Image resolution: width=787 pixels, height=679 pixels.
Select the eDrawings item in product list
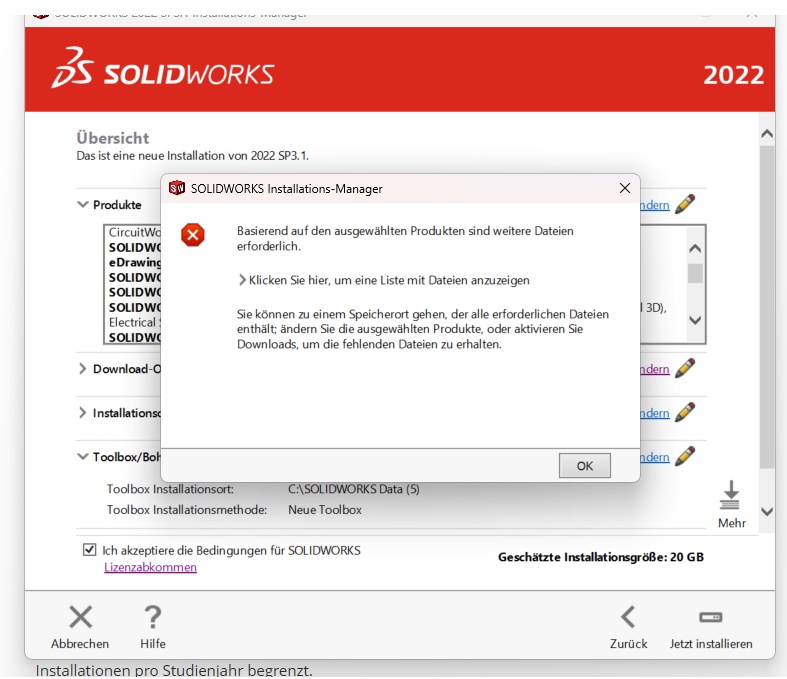point(135,262)
